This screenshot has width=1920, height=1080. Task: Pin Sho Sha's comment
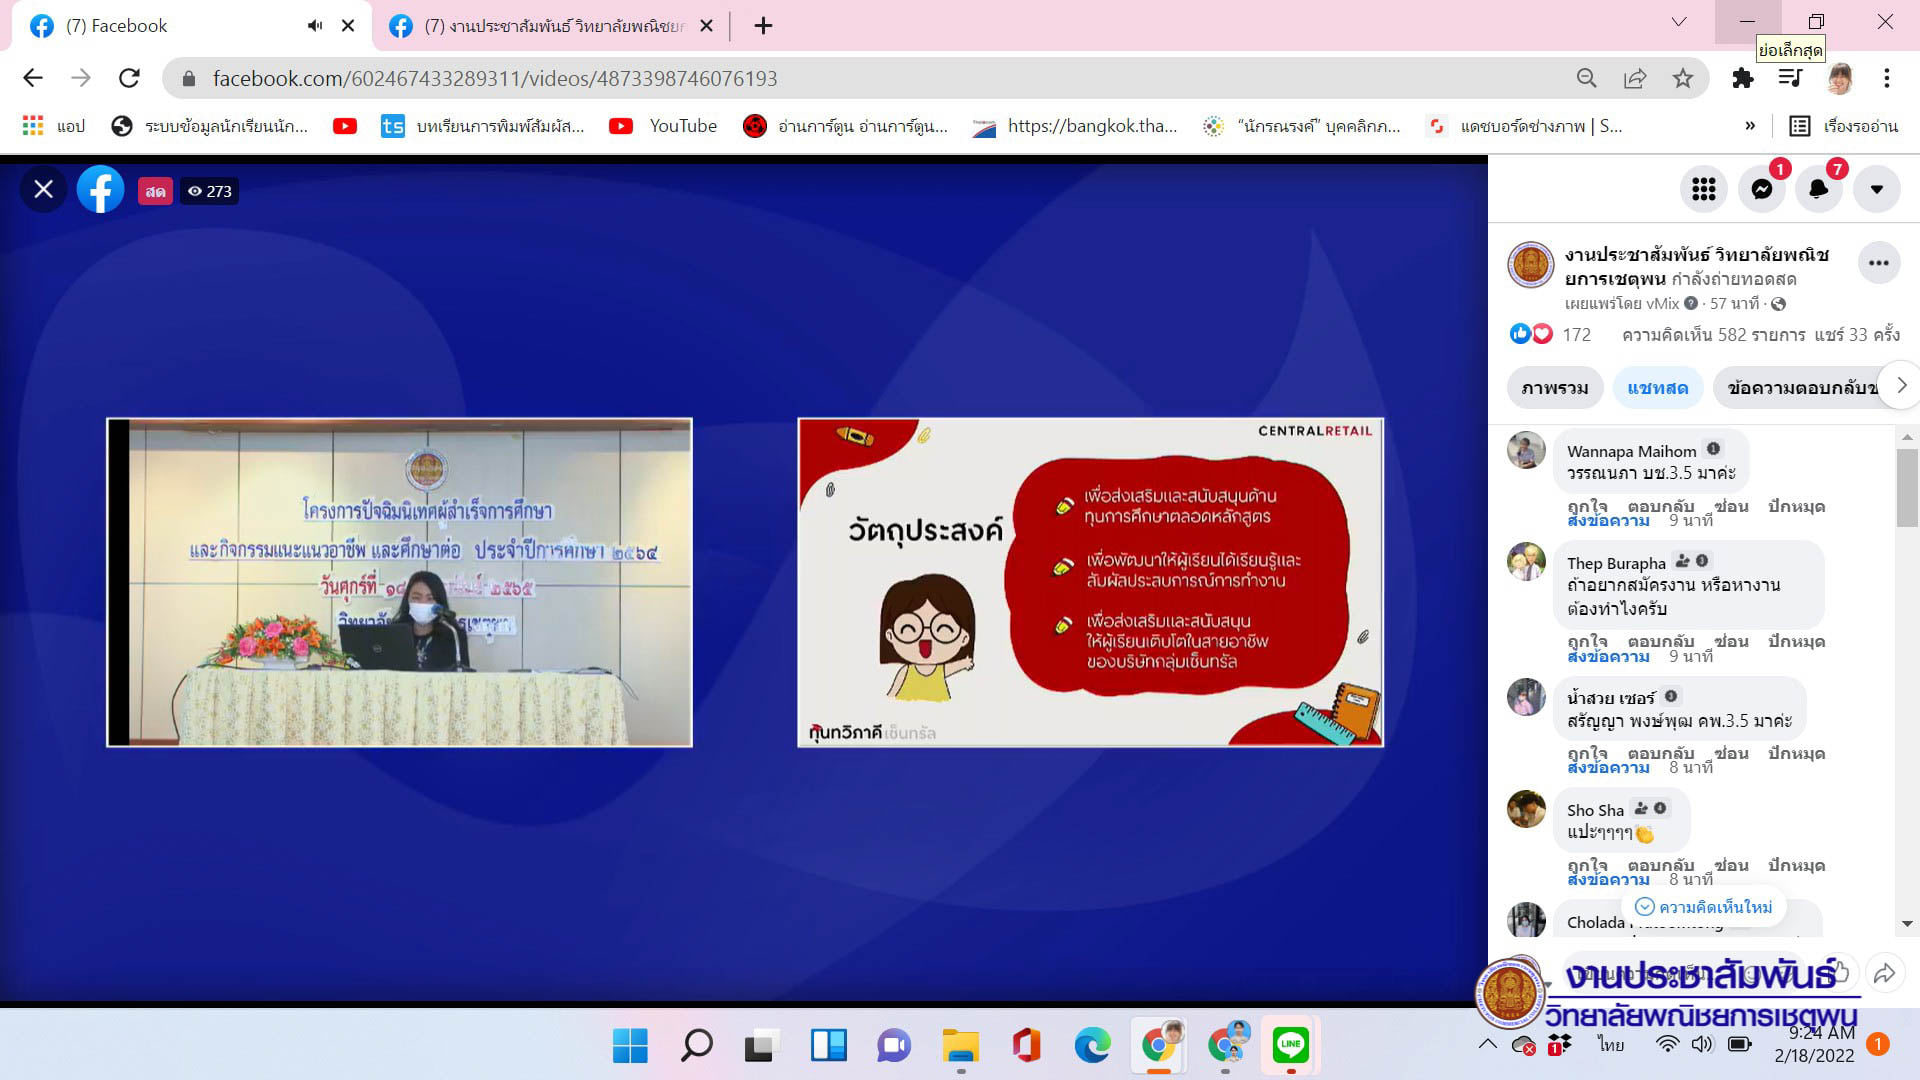(1797, 865)
